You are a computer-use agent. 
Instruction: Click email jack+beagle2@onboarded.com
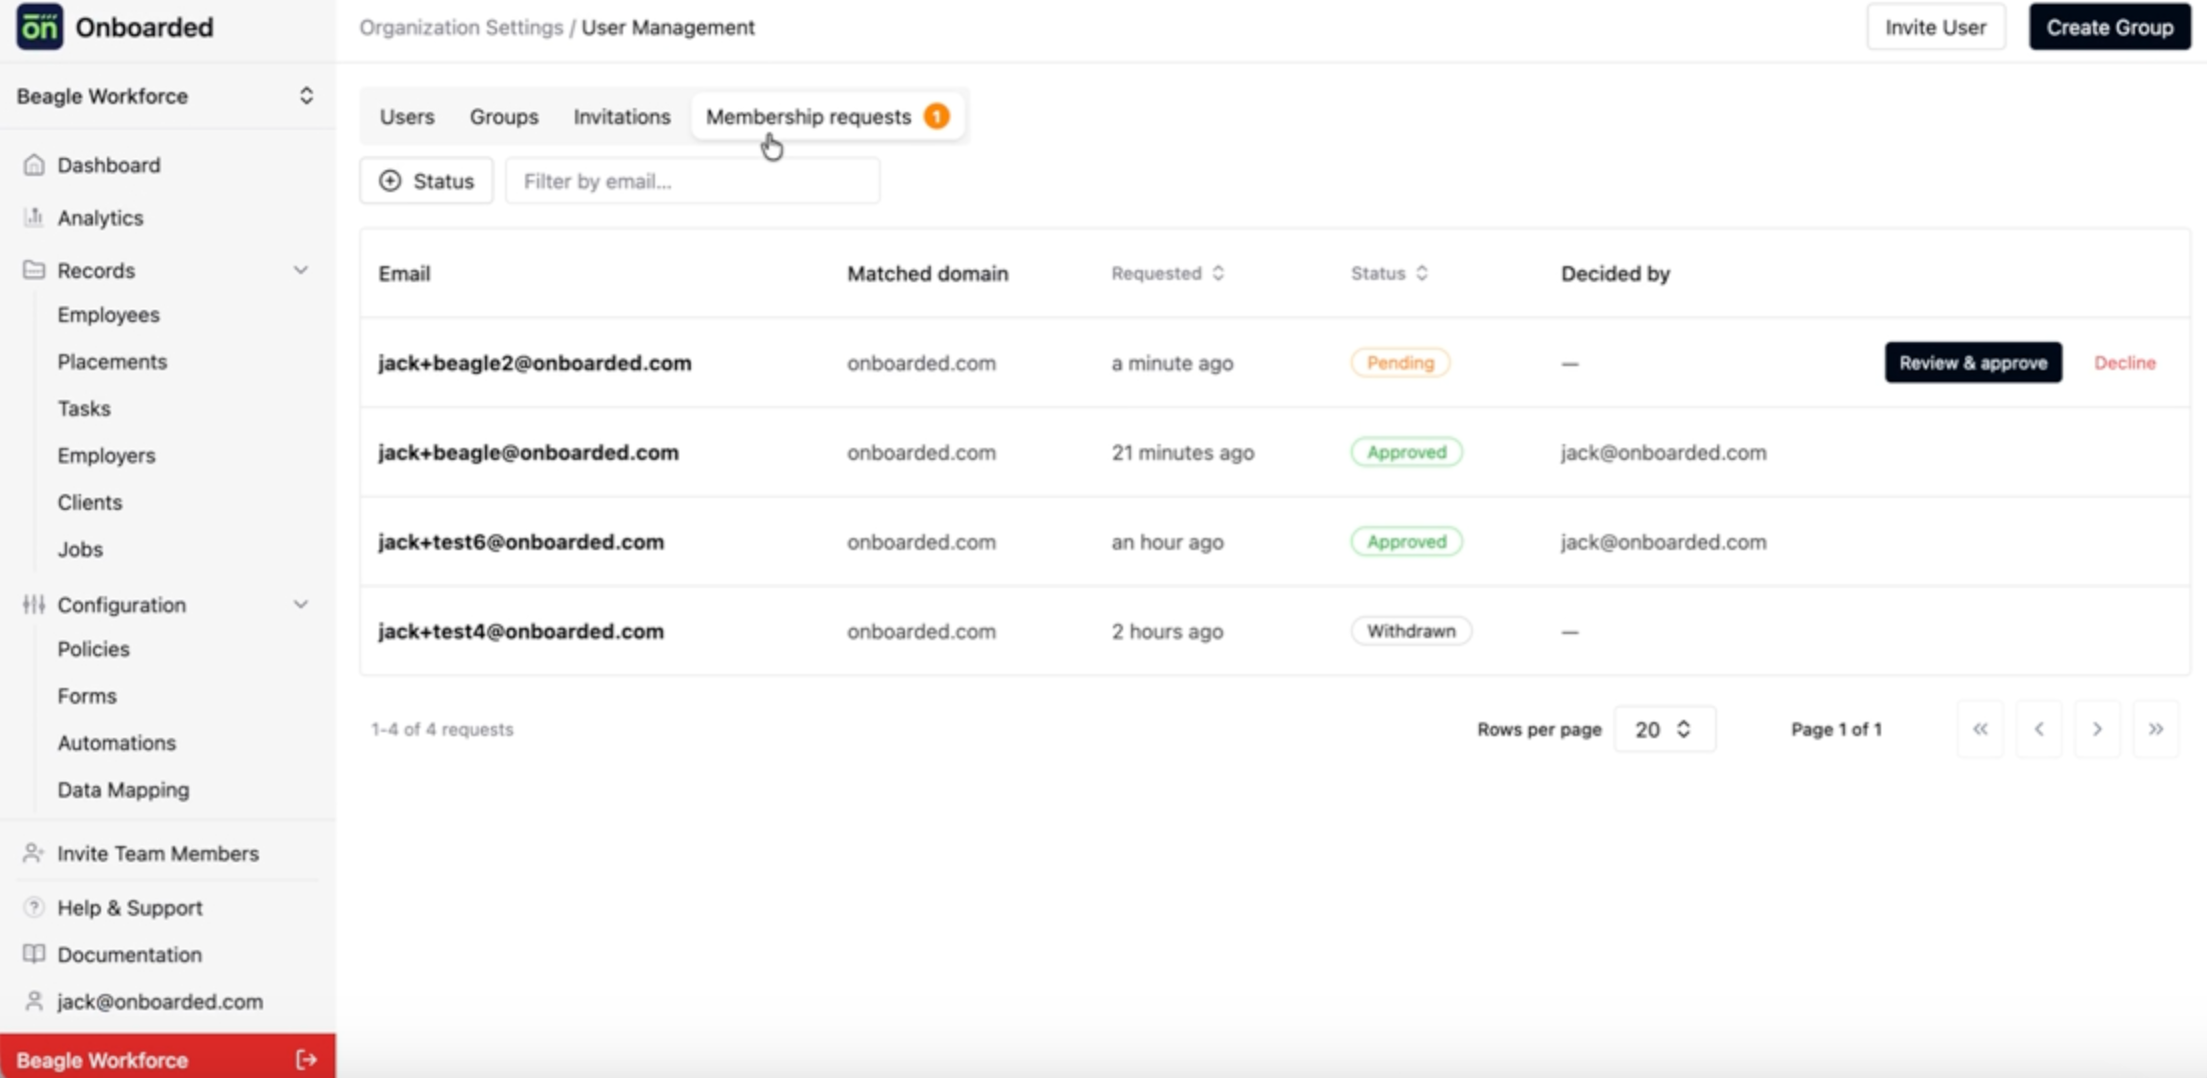[x=535, y=362]
